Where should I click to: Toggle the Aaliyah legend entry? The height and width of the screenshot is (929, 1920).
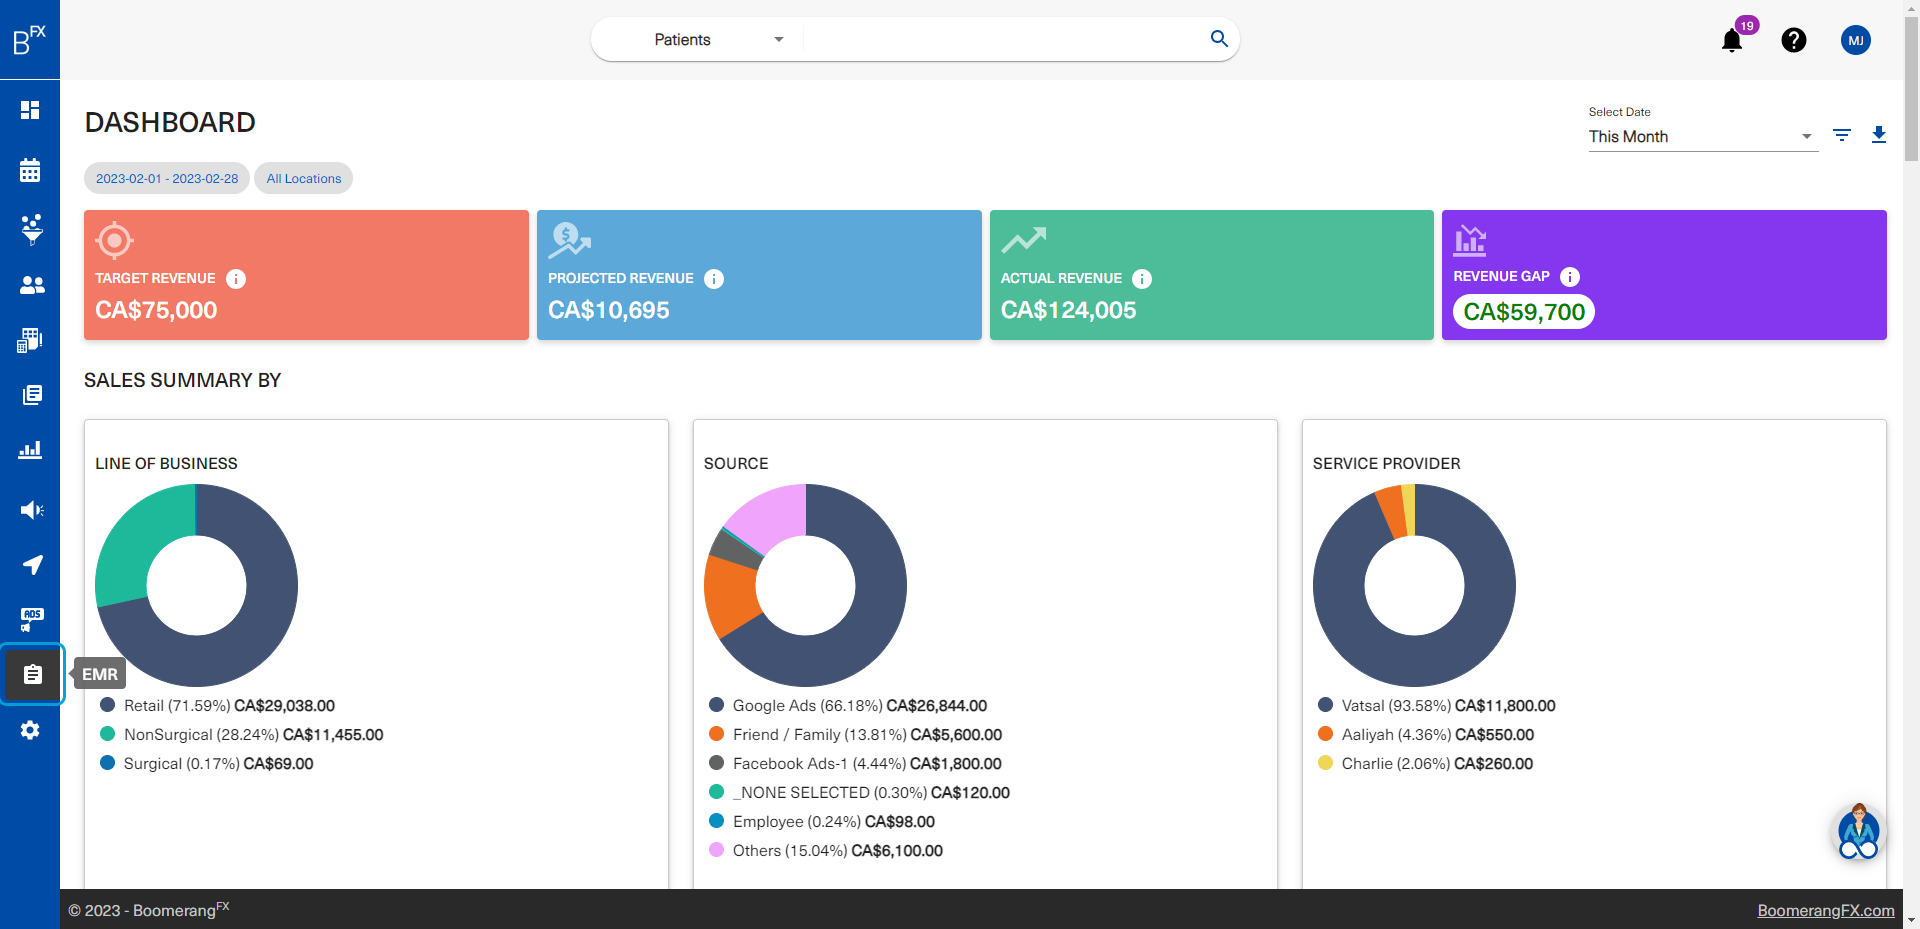coord(1426,734)
